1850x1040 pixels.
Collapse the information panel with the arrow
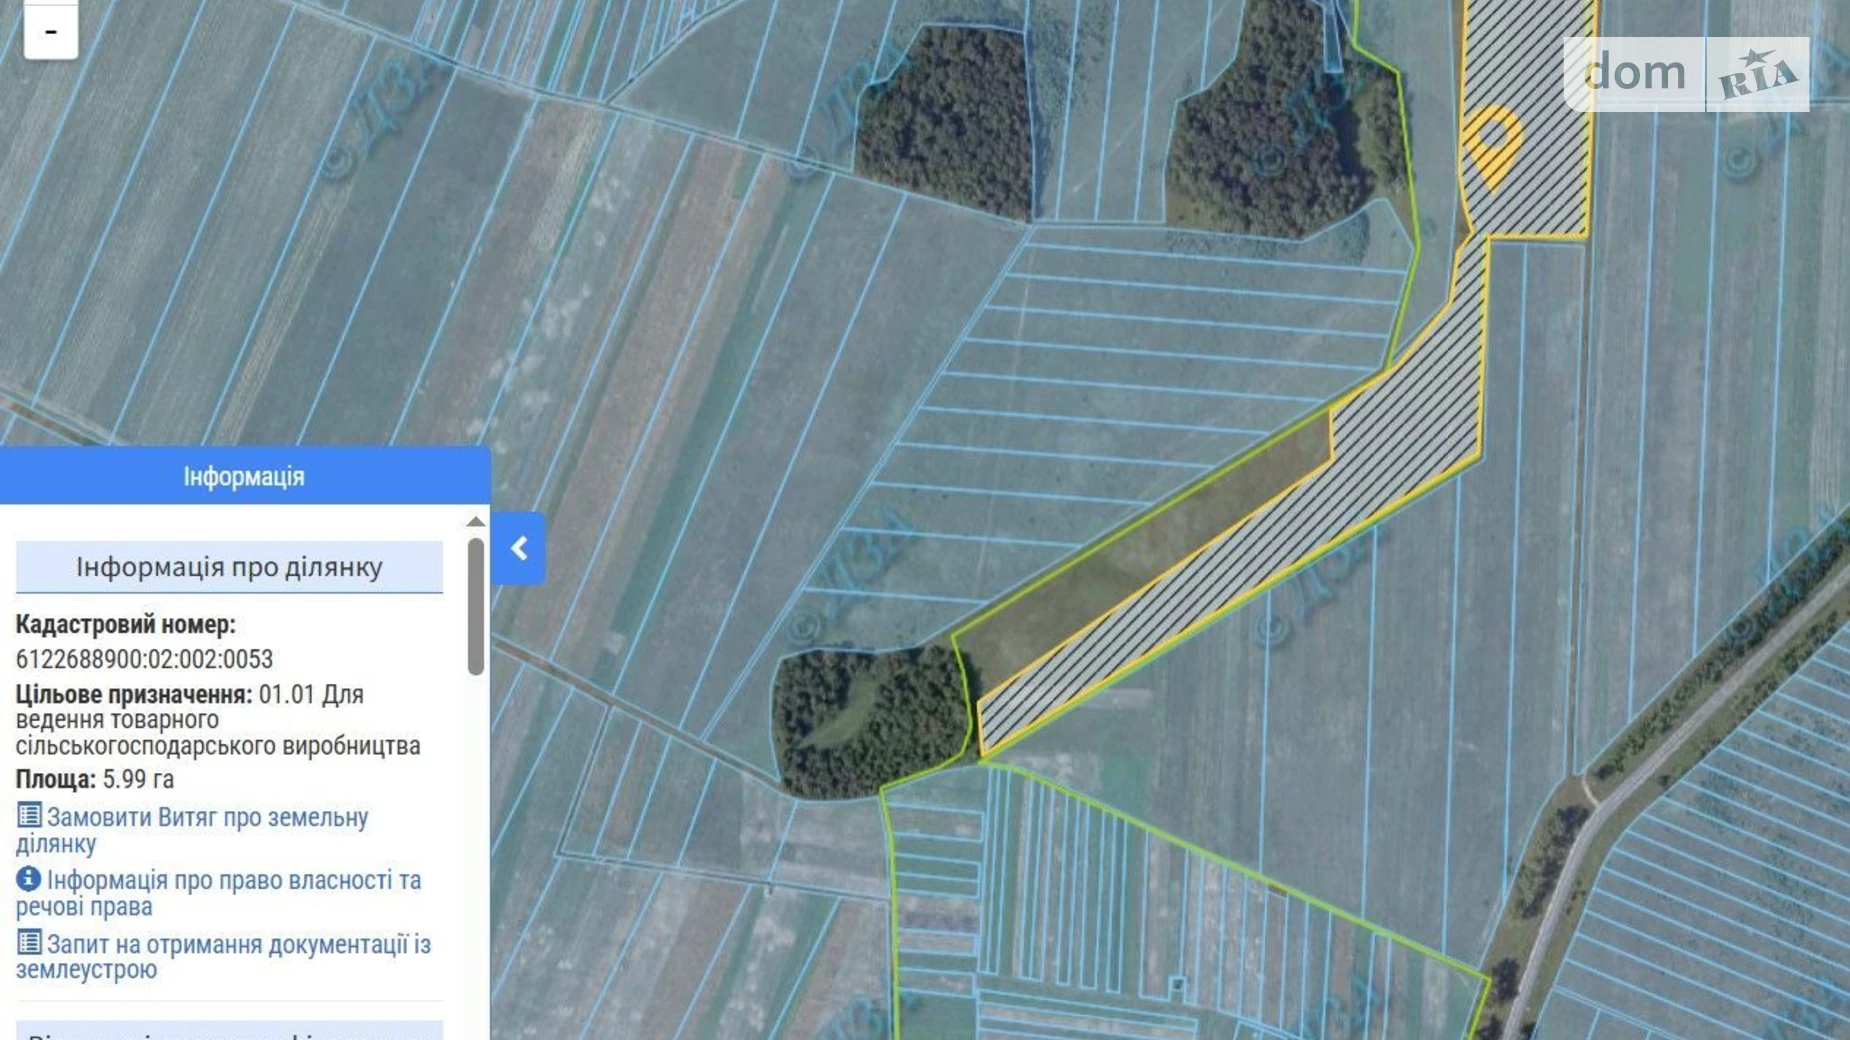point(519,548)
